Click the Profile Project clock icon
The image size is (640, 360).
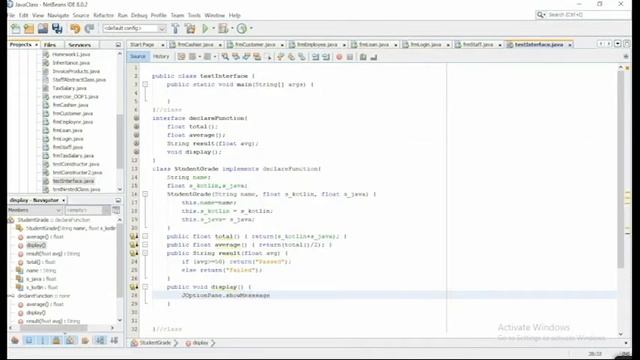(x=242, y=29)
